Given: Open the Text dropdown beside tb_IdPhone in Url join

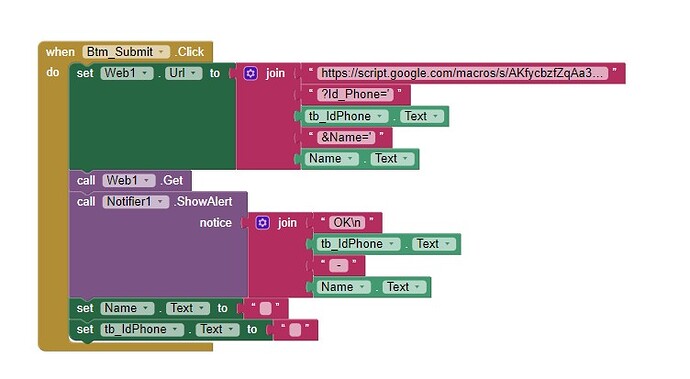Looking at the screenshot, I should click(x=422, y=116).
